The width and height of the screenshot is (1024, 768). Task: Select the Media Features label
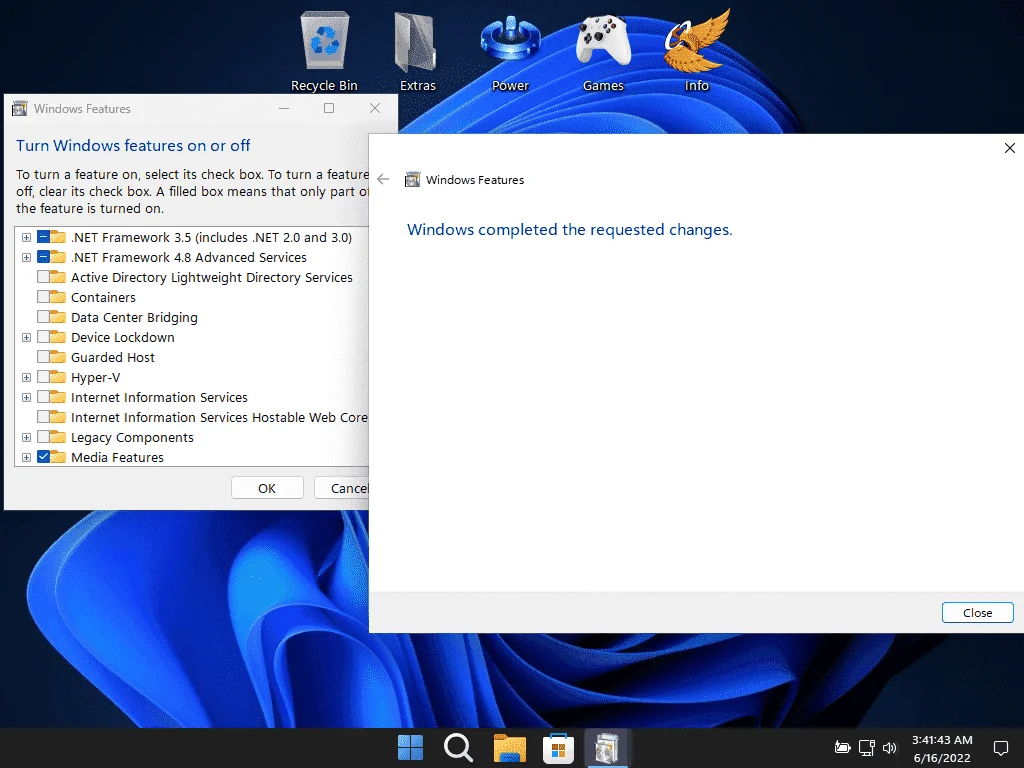[x=118, y=457]
